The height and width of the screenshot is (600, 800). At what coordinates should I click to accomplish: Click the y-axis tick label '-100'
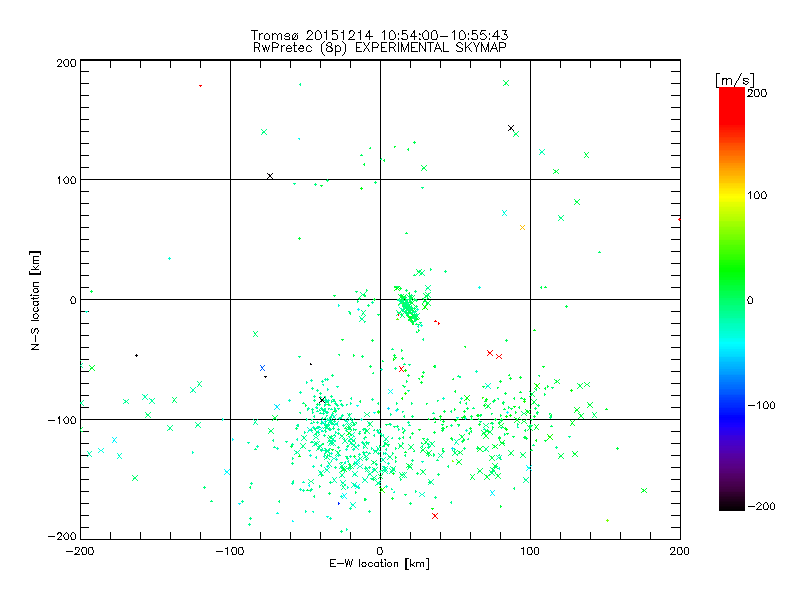click(x=62, y=420)
